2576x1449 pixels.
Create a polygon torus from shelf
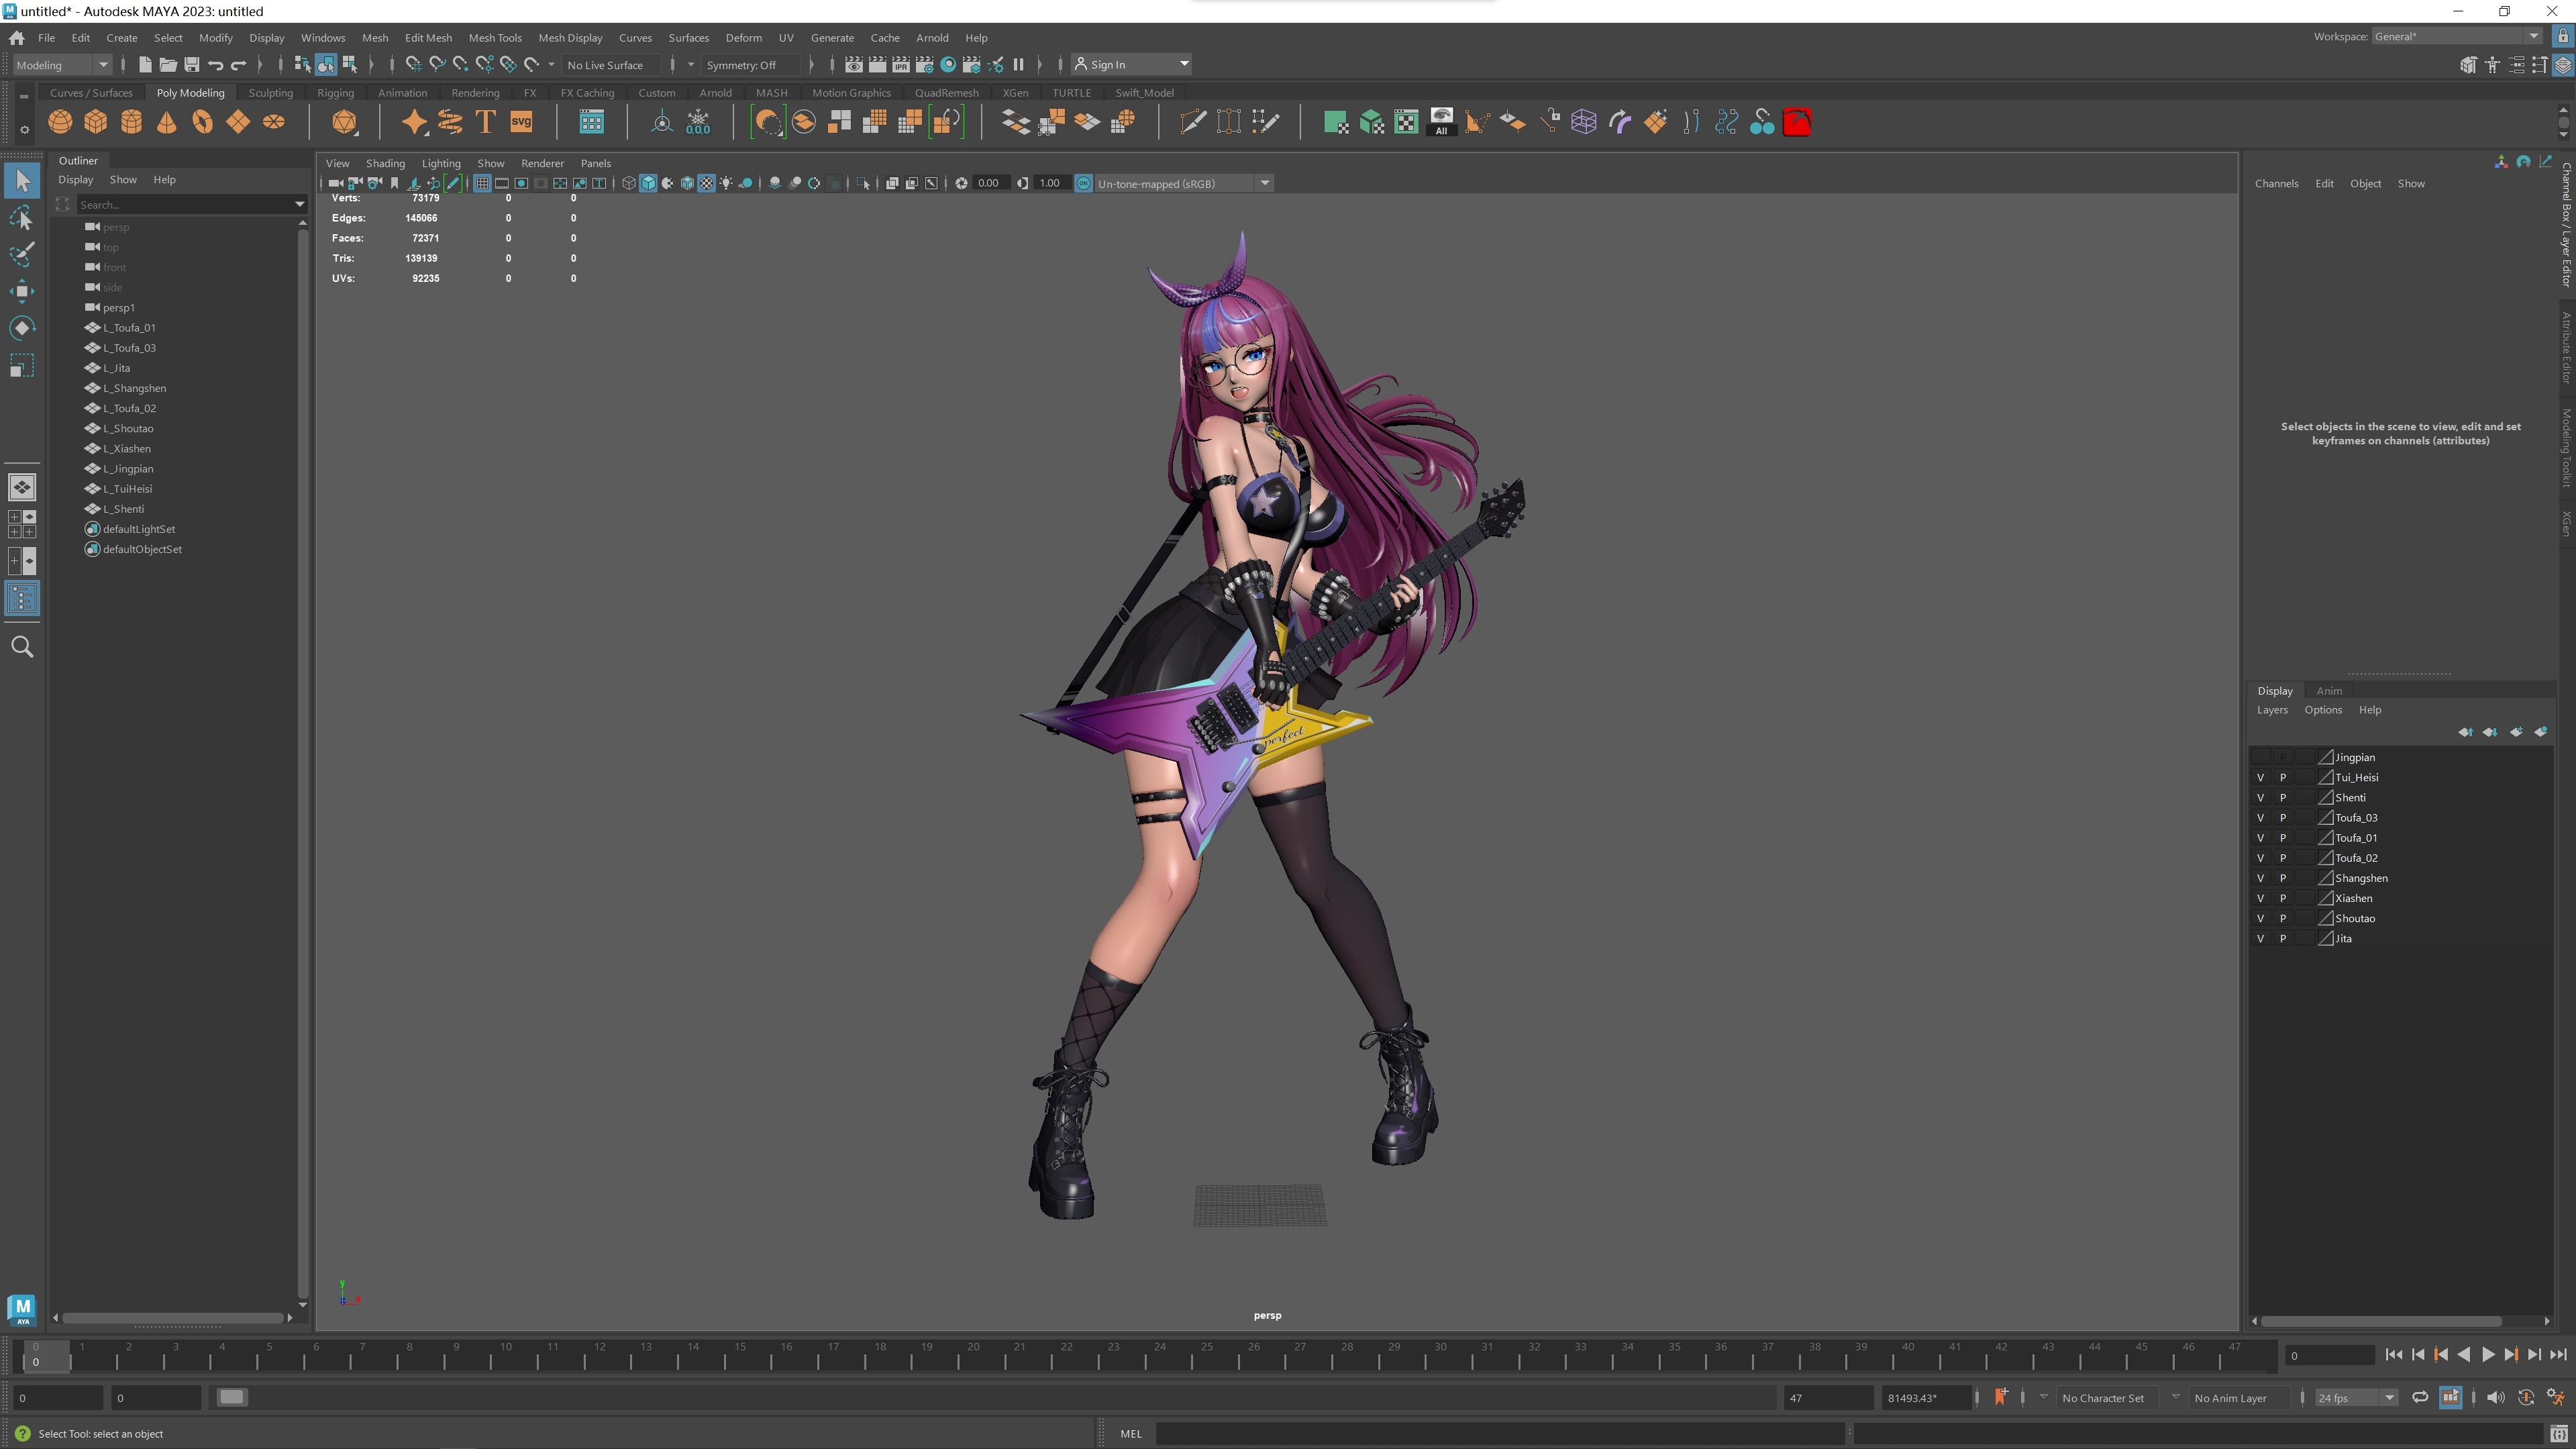[203, 122]
